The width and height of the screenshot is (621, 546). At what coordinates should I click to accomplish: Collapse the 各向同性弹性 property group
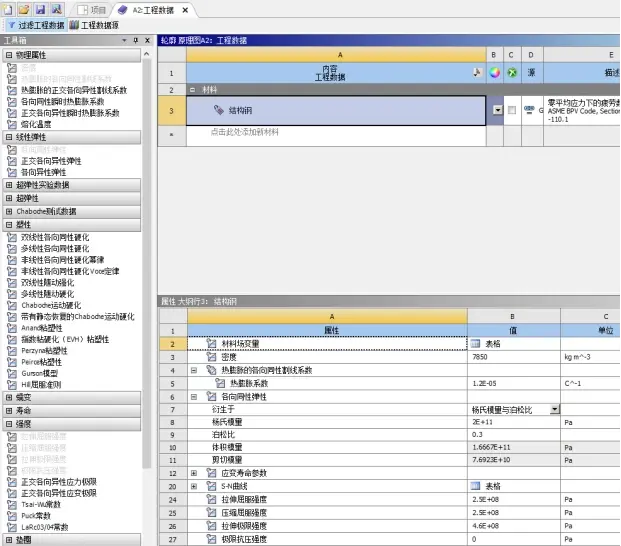pos(194,397)
